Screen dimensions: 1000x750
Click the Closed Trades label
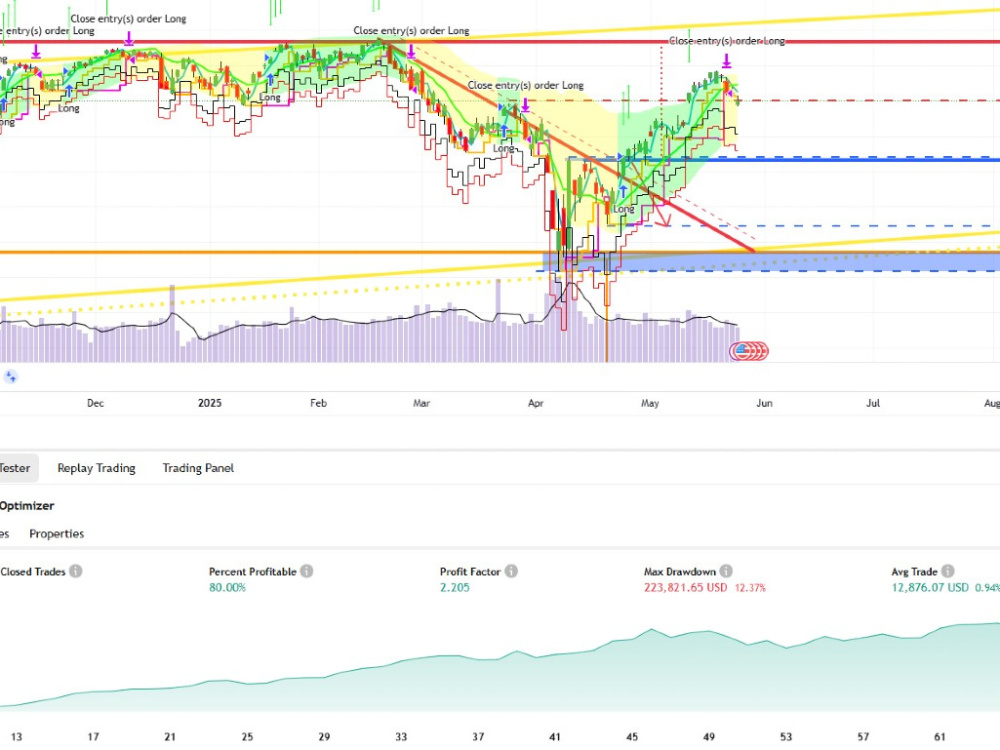click(x=33, y=571)
